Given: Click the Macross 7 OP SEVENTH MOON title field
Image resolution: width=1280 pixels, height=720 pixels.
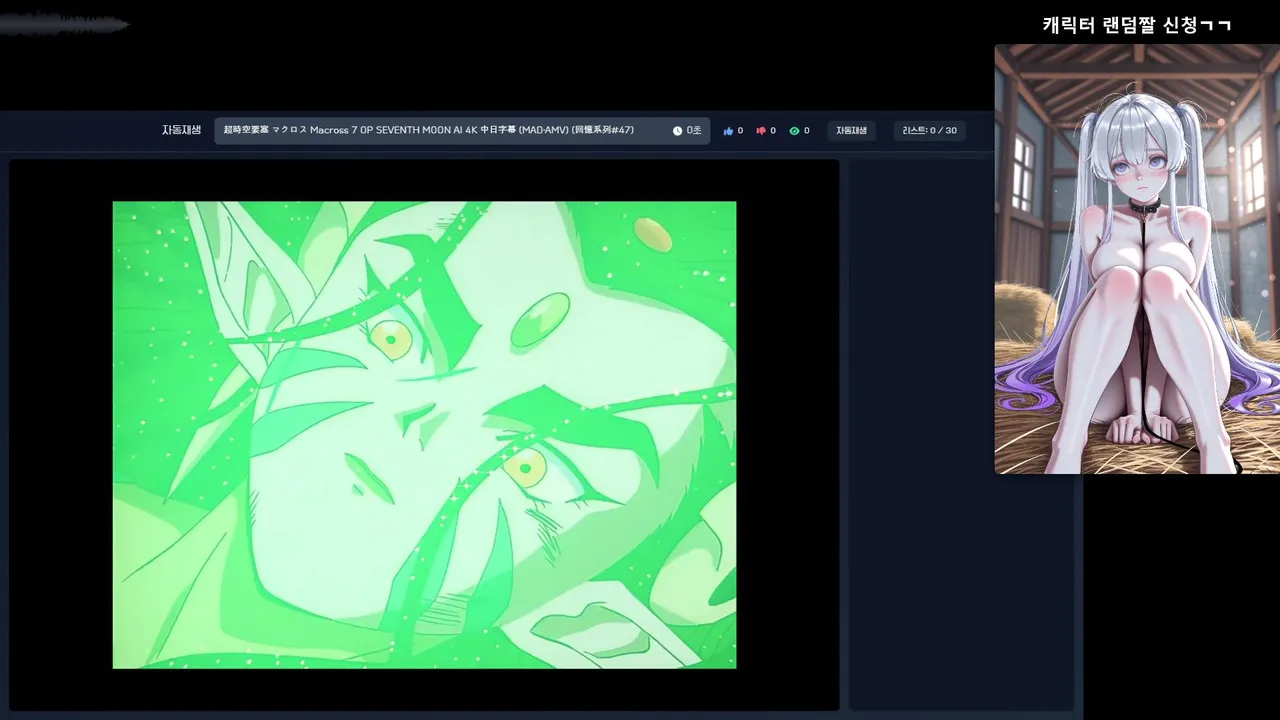Looking at the screenshot, I should click(462, 131).
